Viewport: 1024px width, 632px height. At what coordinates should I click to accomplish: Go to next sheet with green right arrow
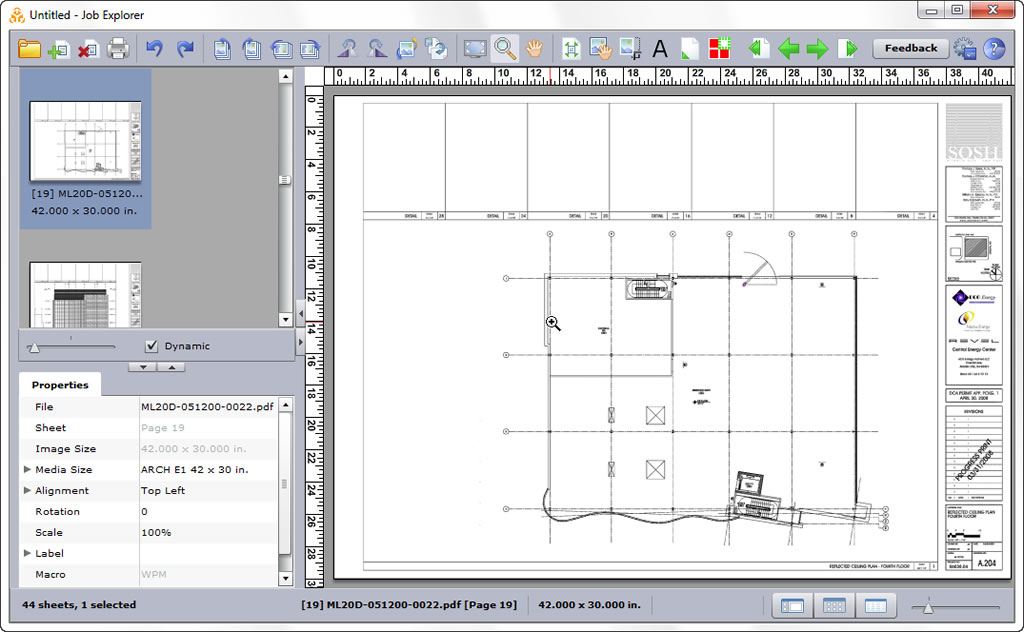tap(817, 49)
